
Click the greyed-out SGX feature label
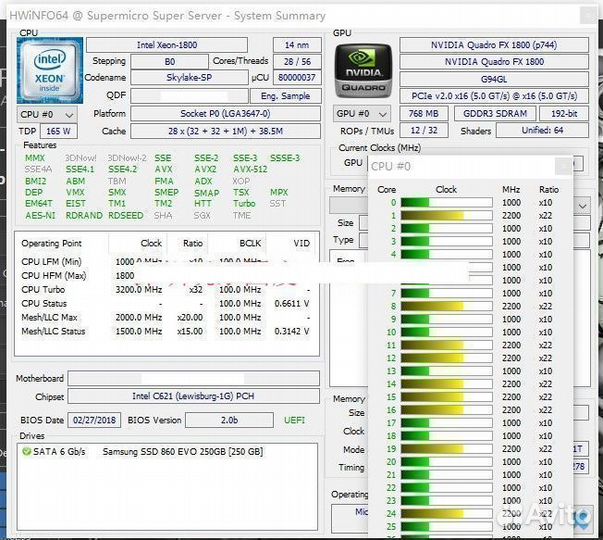pos(202,215)
